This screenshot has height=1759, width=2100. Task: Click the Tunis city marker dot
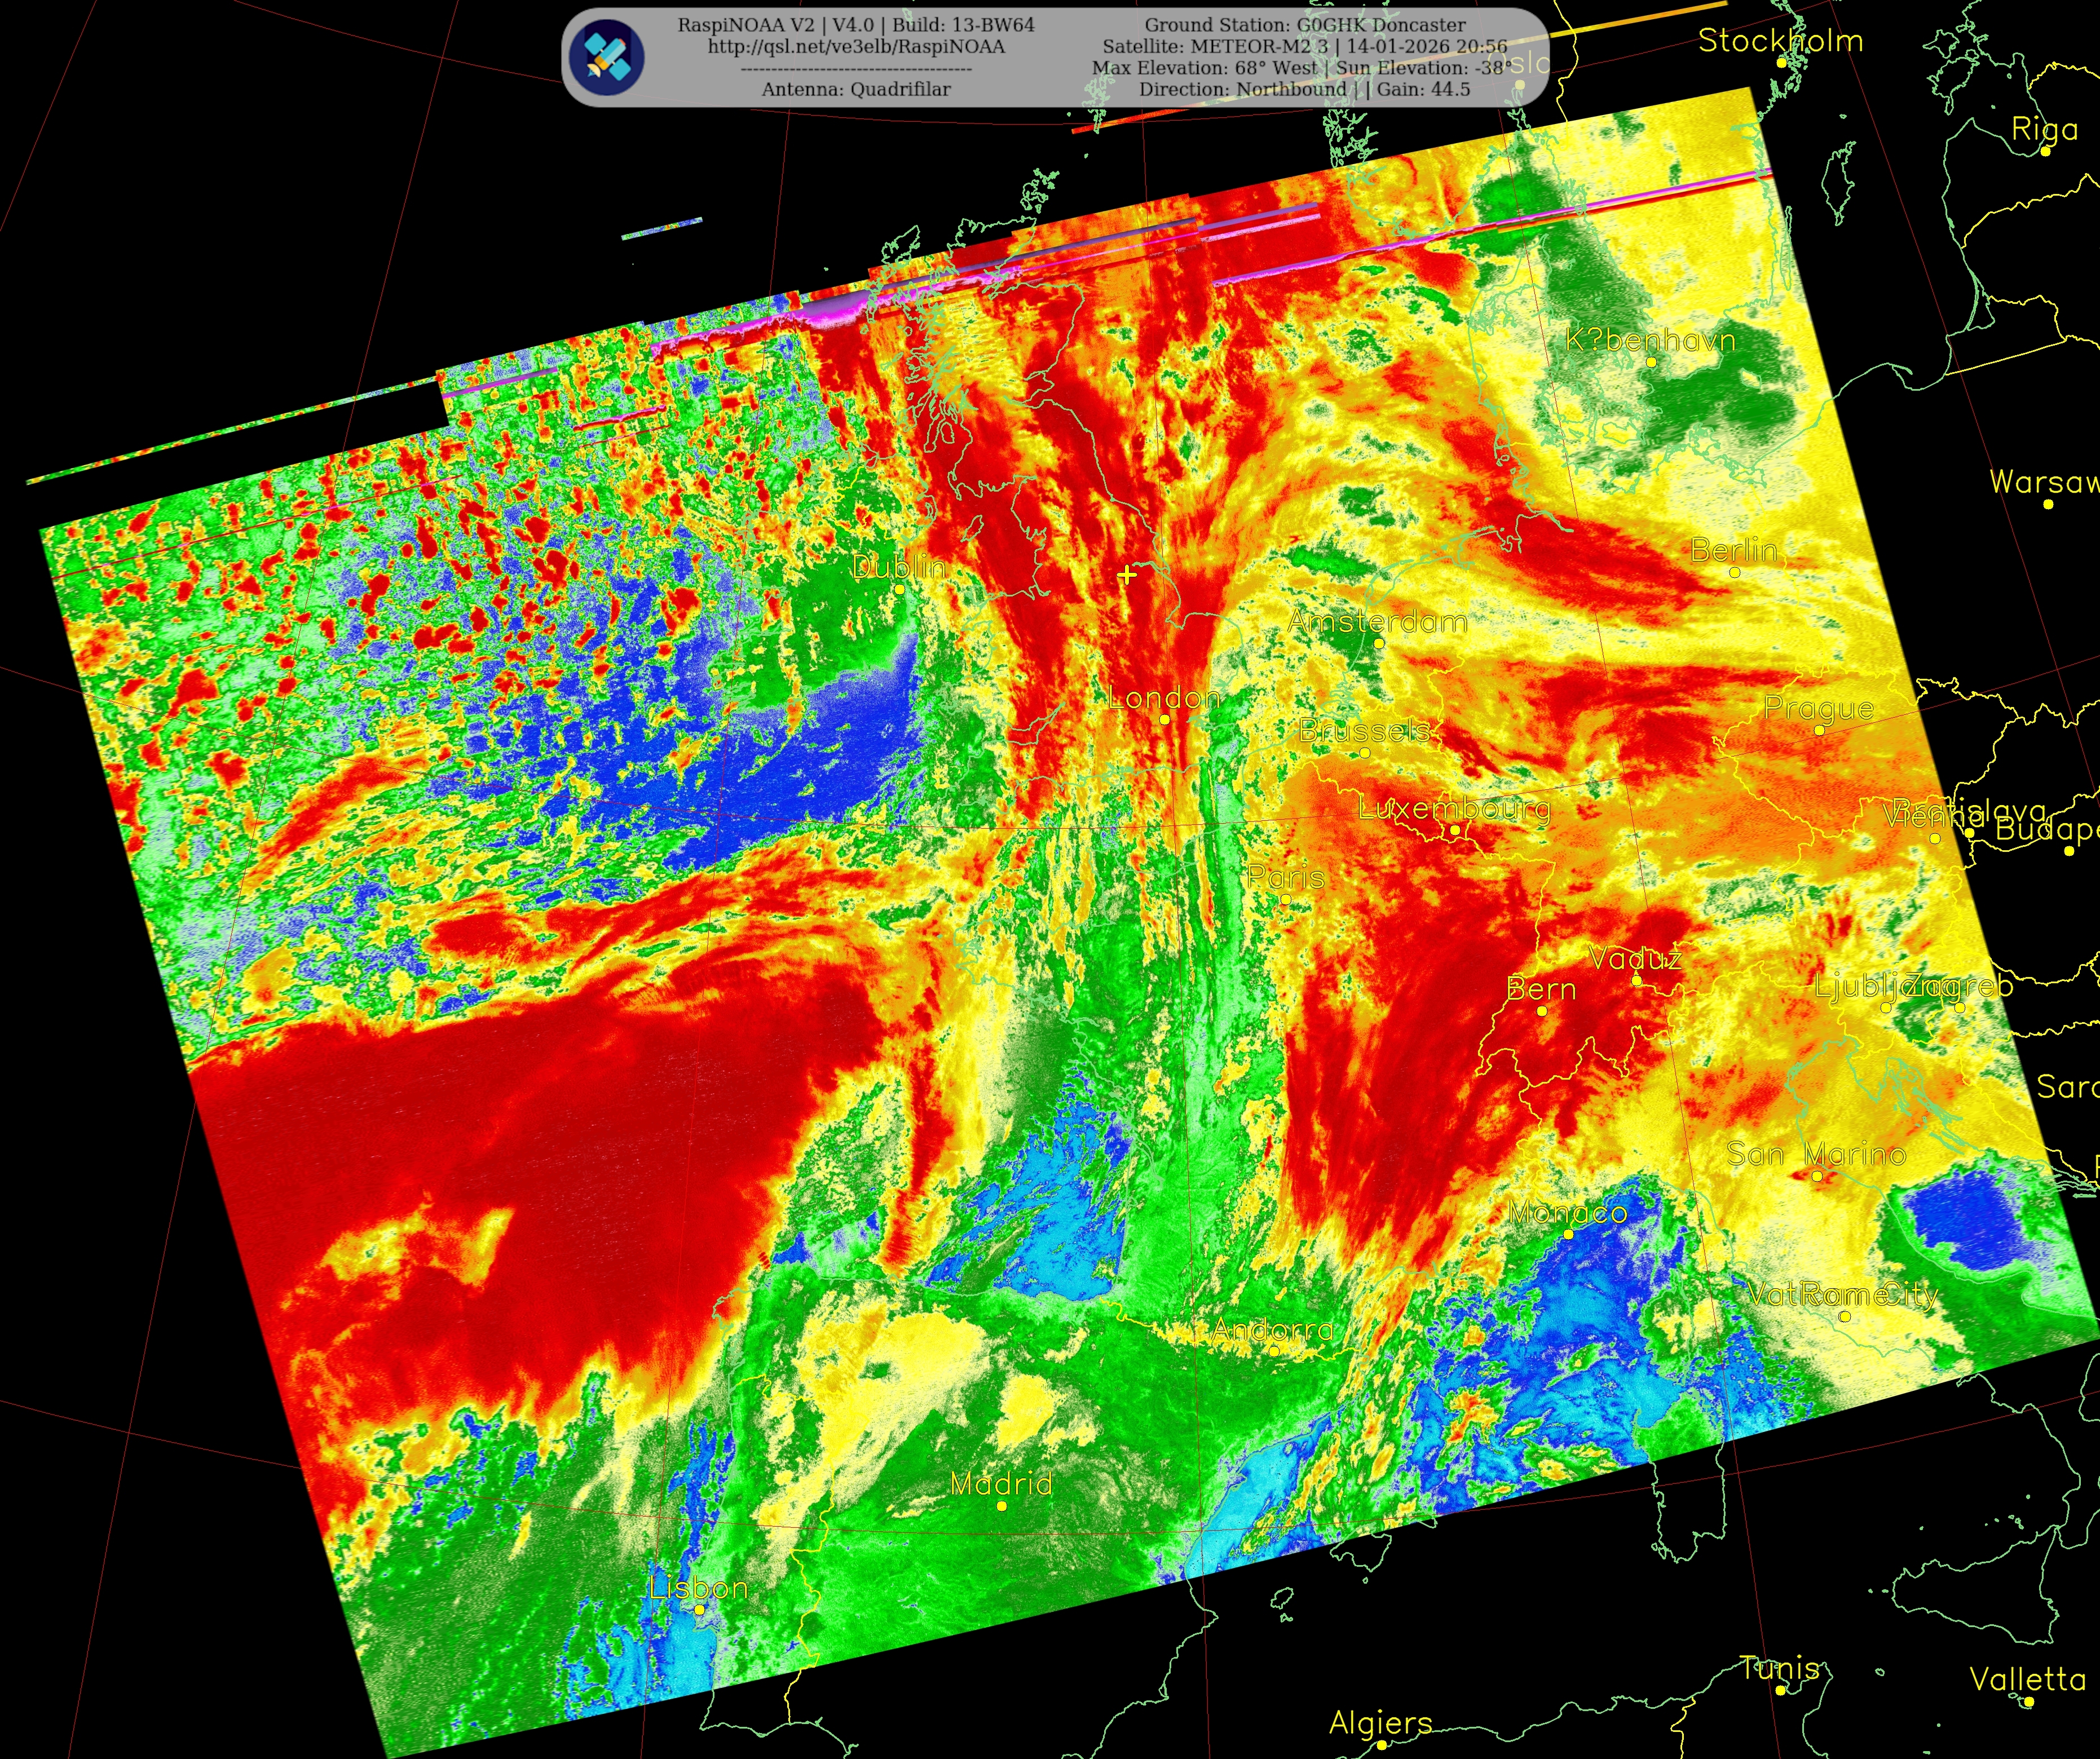click(1780, 1690)
